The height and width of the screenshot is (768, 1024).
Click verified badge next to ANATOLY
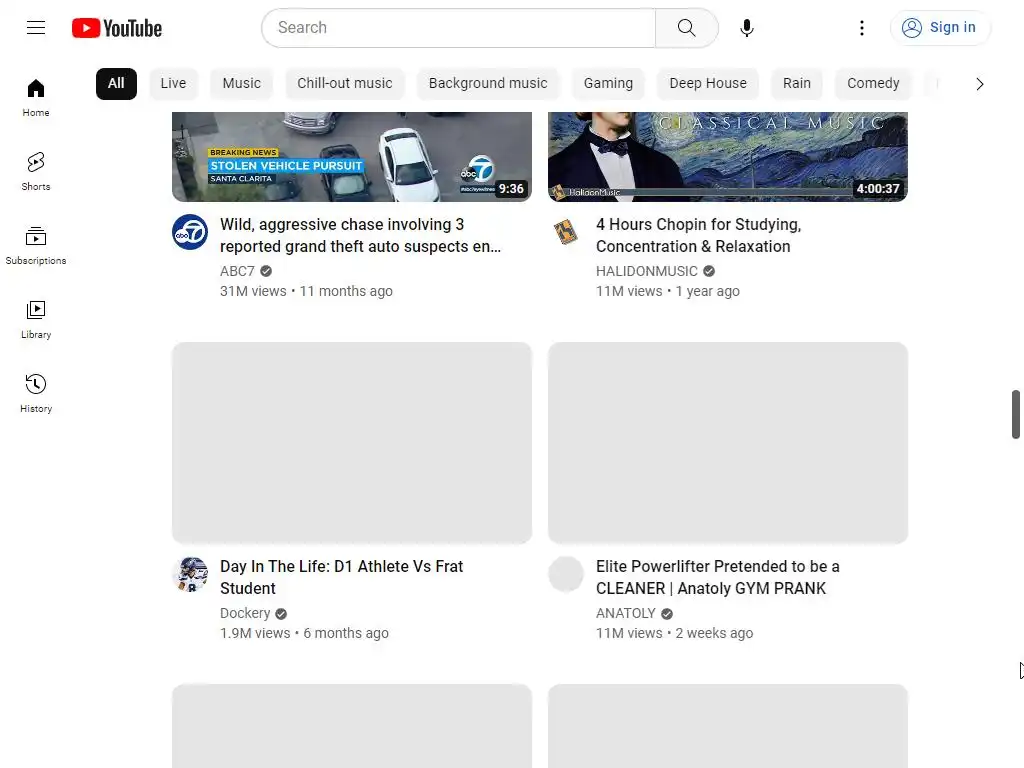tap(667, 614)
